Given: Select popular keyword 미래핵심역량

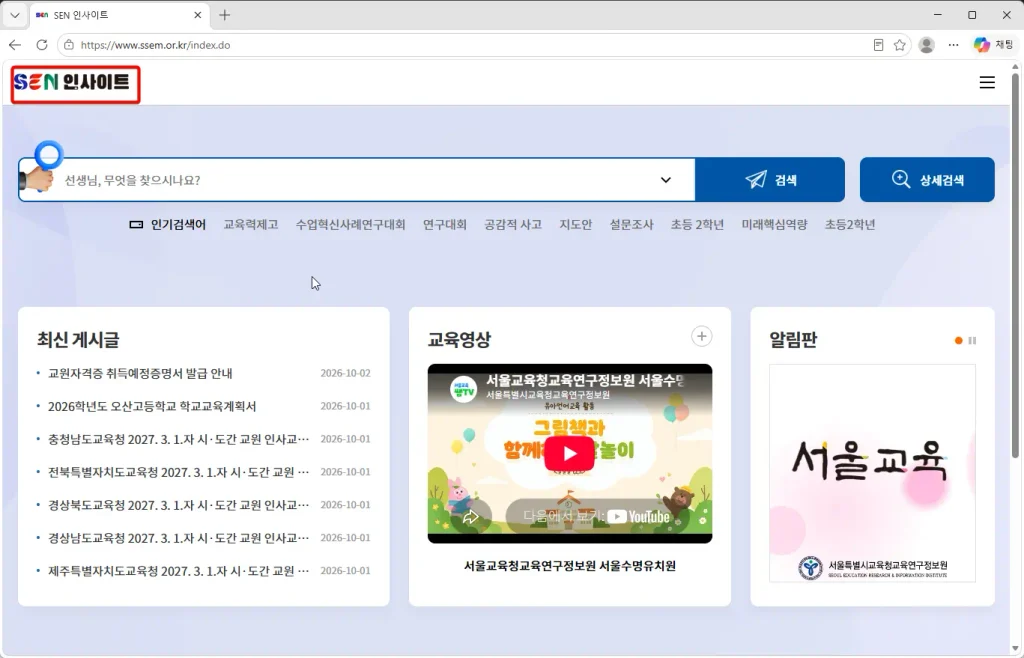Looking at the screenshot, I should tap(775, 225).
